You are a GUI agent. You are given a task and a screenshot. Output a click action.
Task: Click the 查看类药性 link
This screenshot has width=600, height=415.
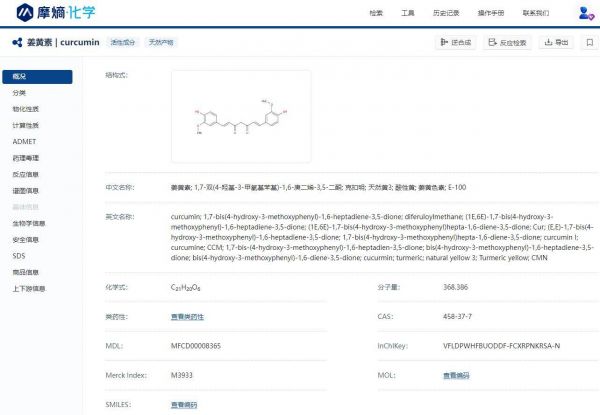[186, 316]
